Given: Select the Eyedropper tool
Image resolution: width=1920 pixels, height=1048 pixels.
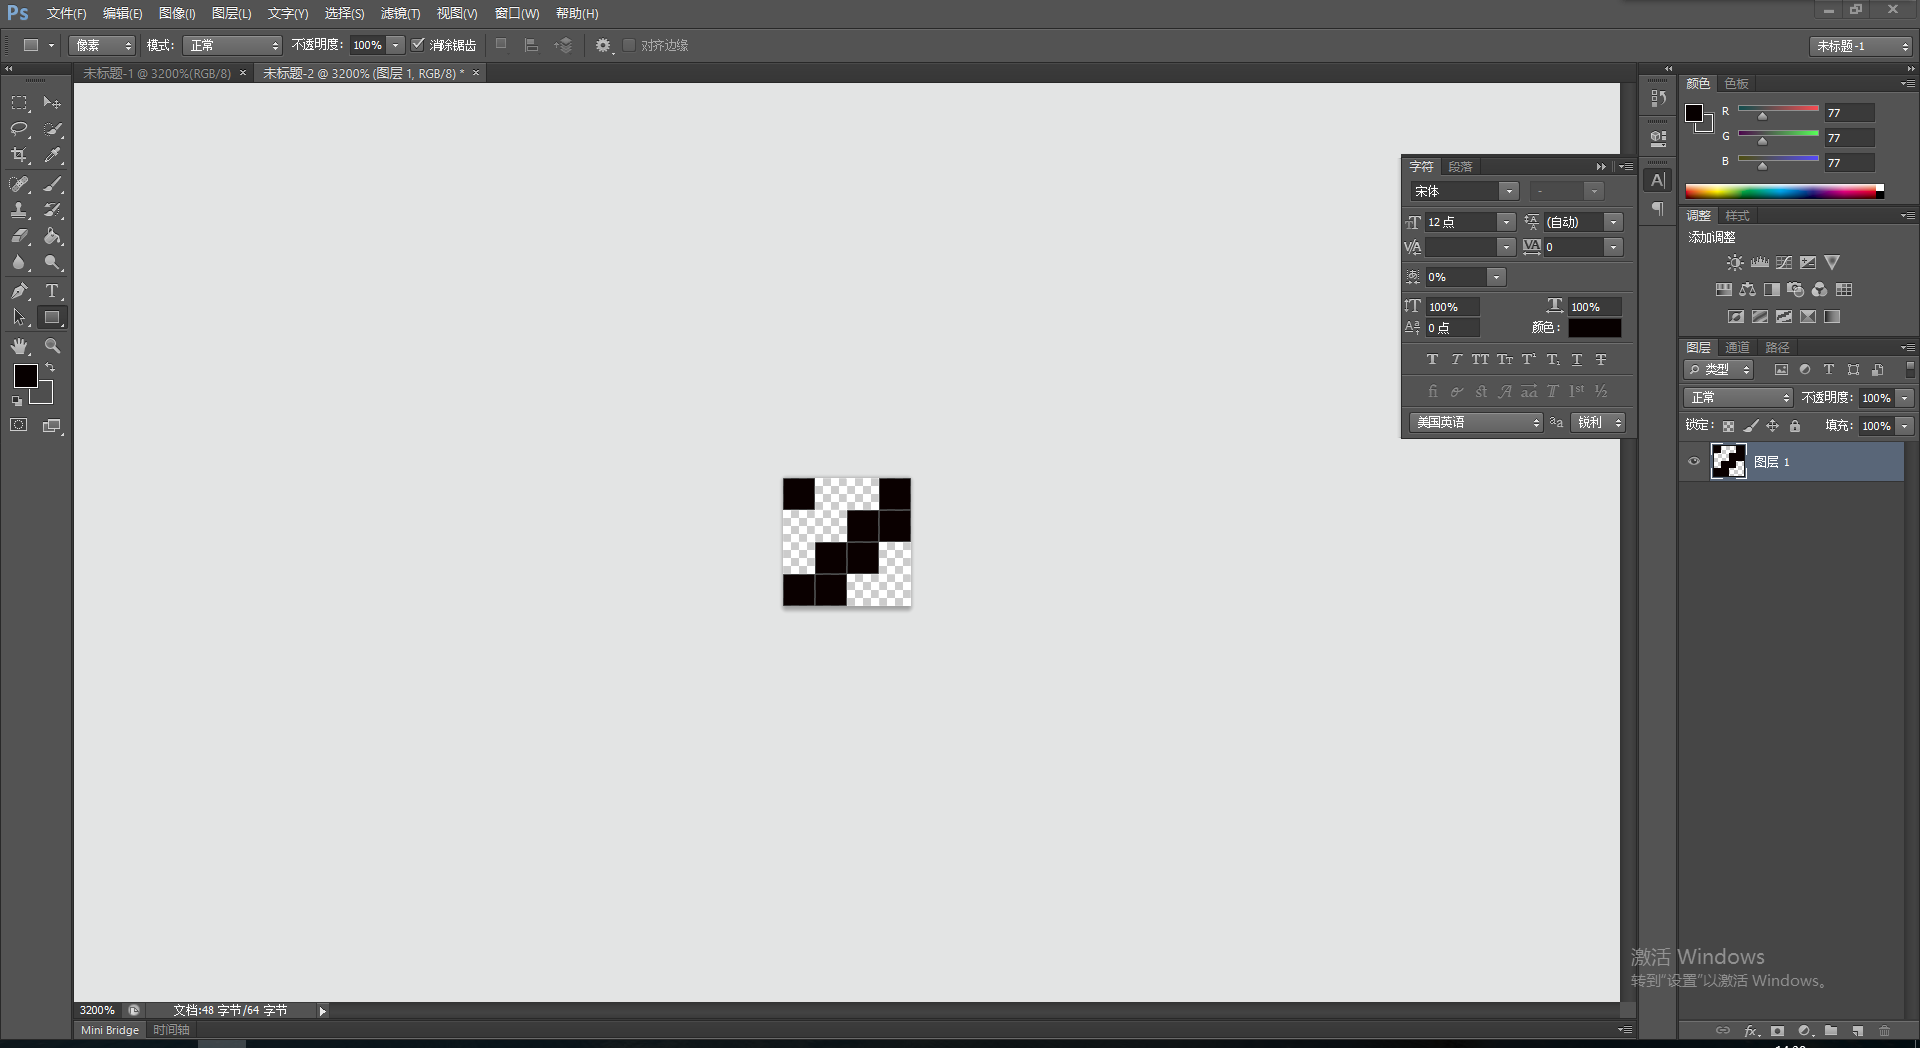Looking at the screenshot, I should pyautogui.click(x=52, y=155).
